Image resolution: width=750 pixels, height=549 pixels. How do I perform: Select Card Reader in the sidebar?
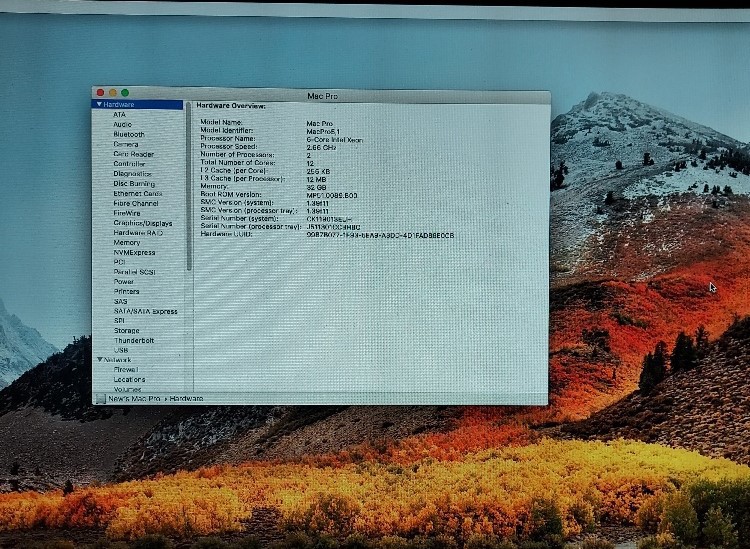(133, 154)
